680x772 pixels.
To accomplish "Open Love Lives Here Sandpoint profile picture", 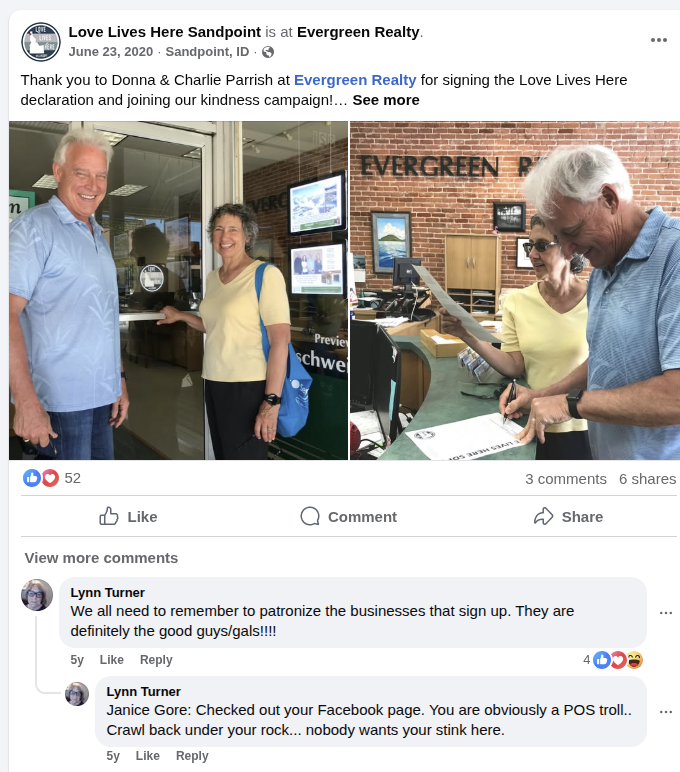I will pyautogui.click(x=41, y=42).
